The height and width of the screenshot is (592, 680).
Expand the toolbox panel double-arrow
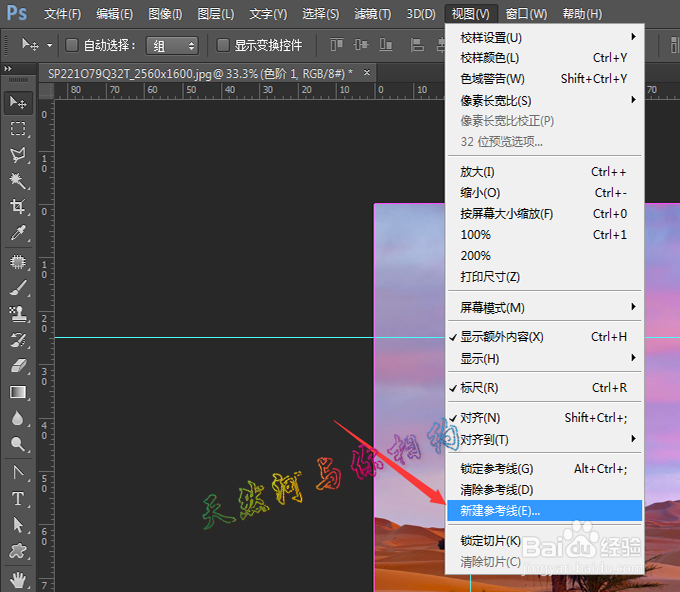8,69
